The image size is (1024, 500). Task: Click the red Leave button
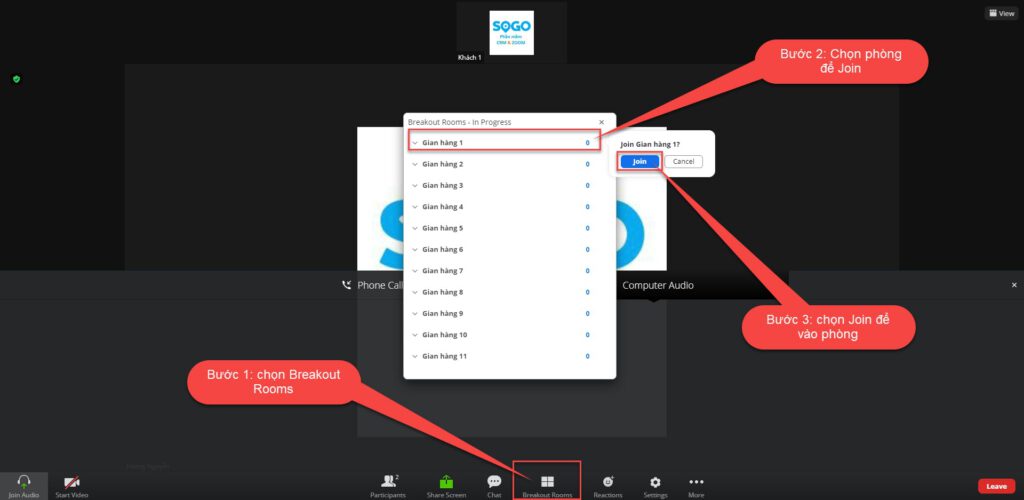[996, 486]
